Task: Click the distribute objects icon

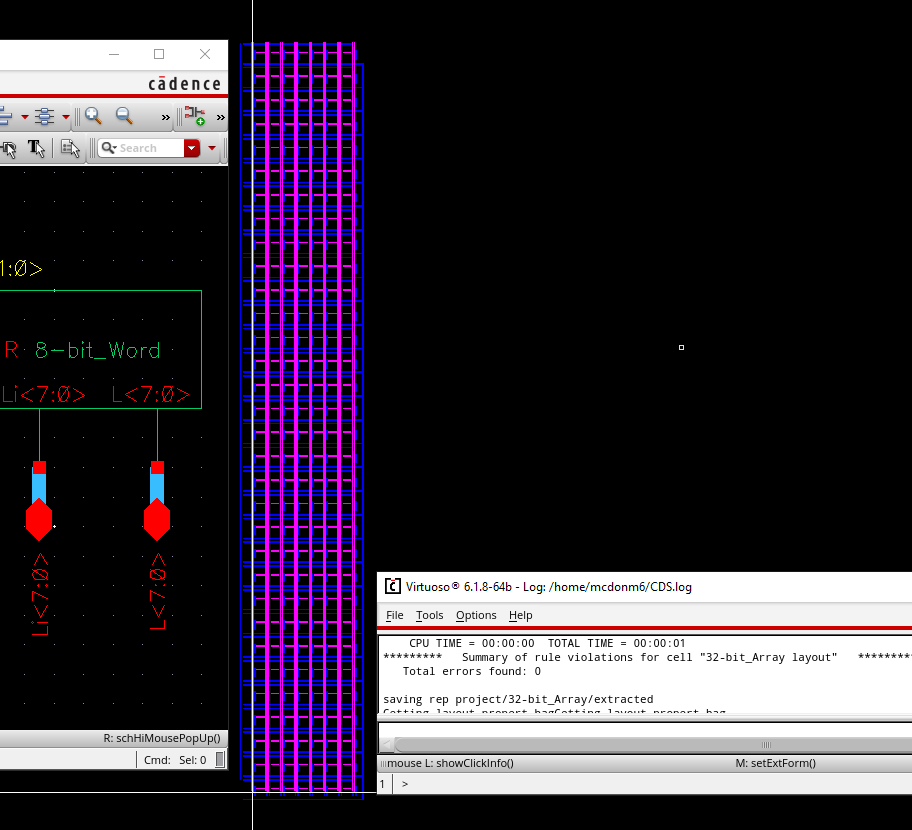Action: coord(45,117)
